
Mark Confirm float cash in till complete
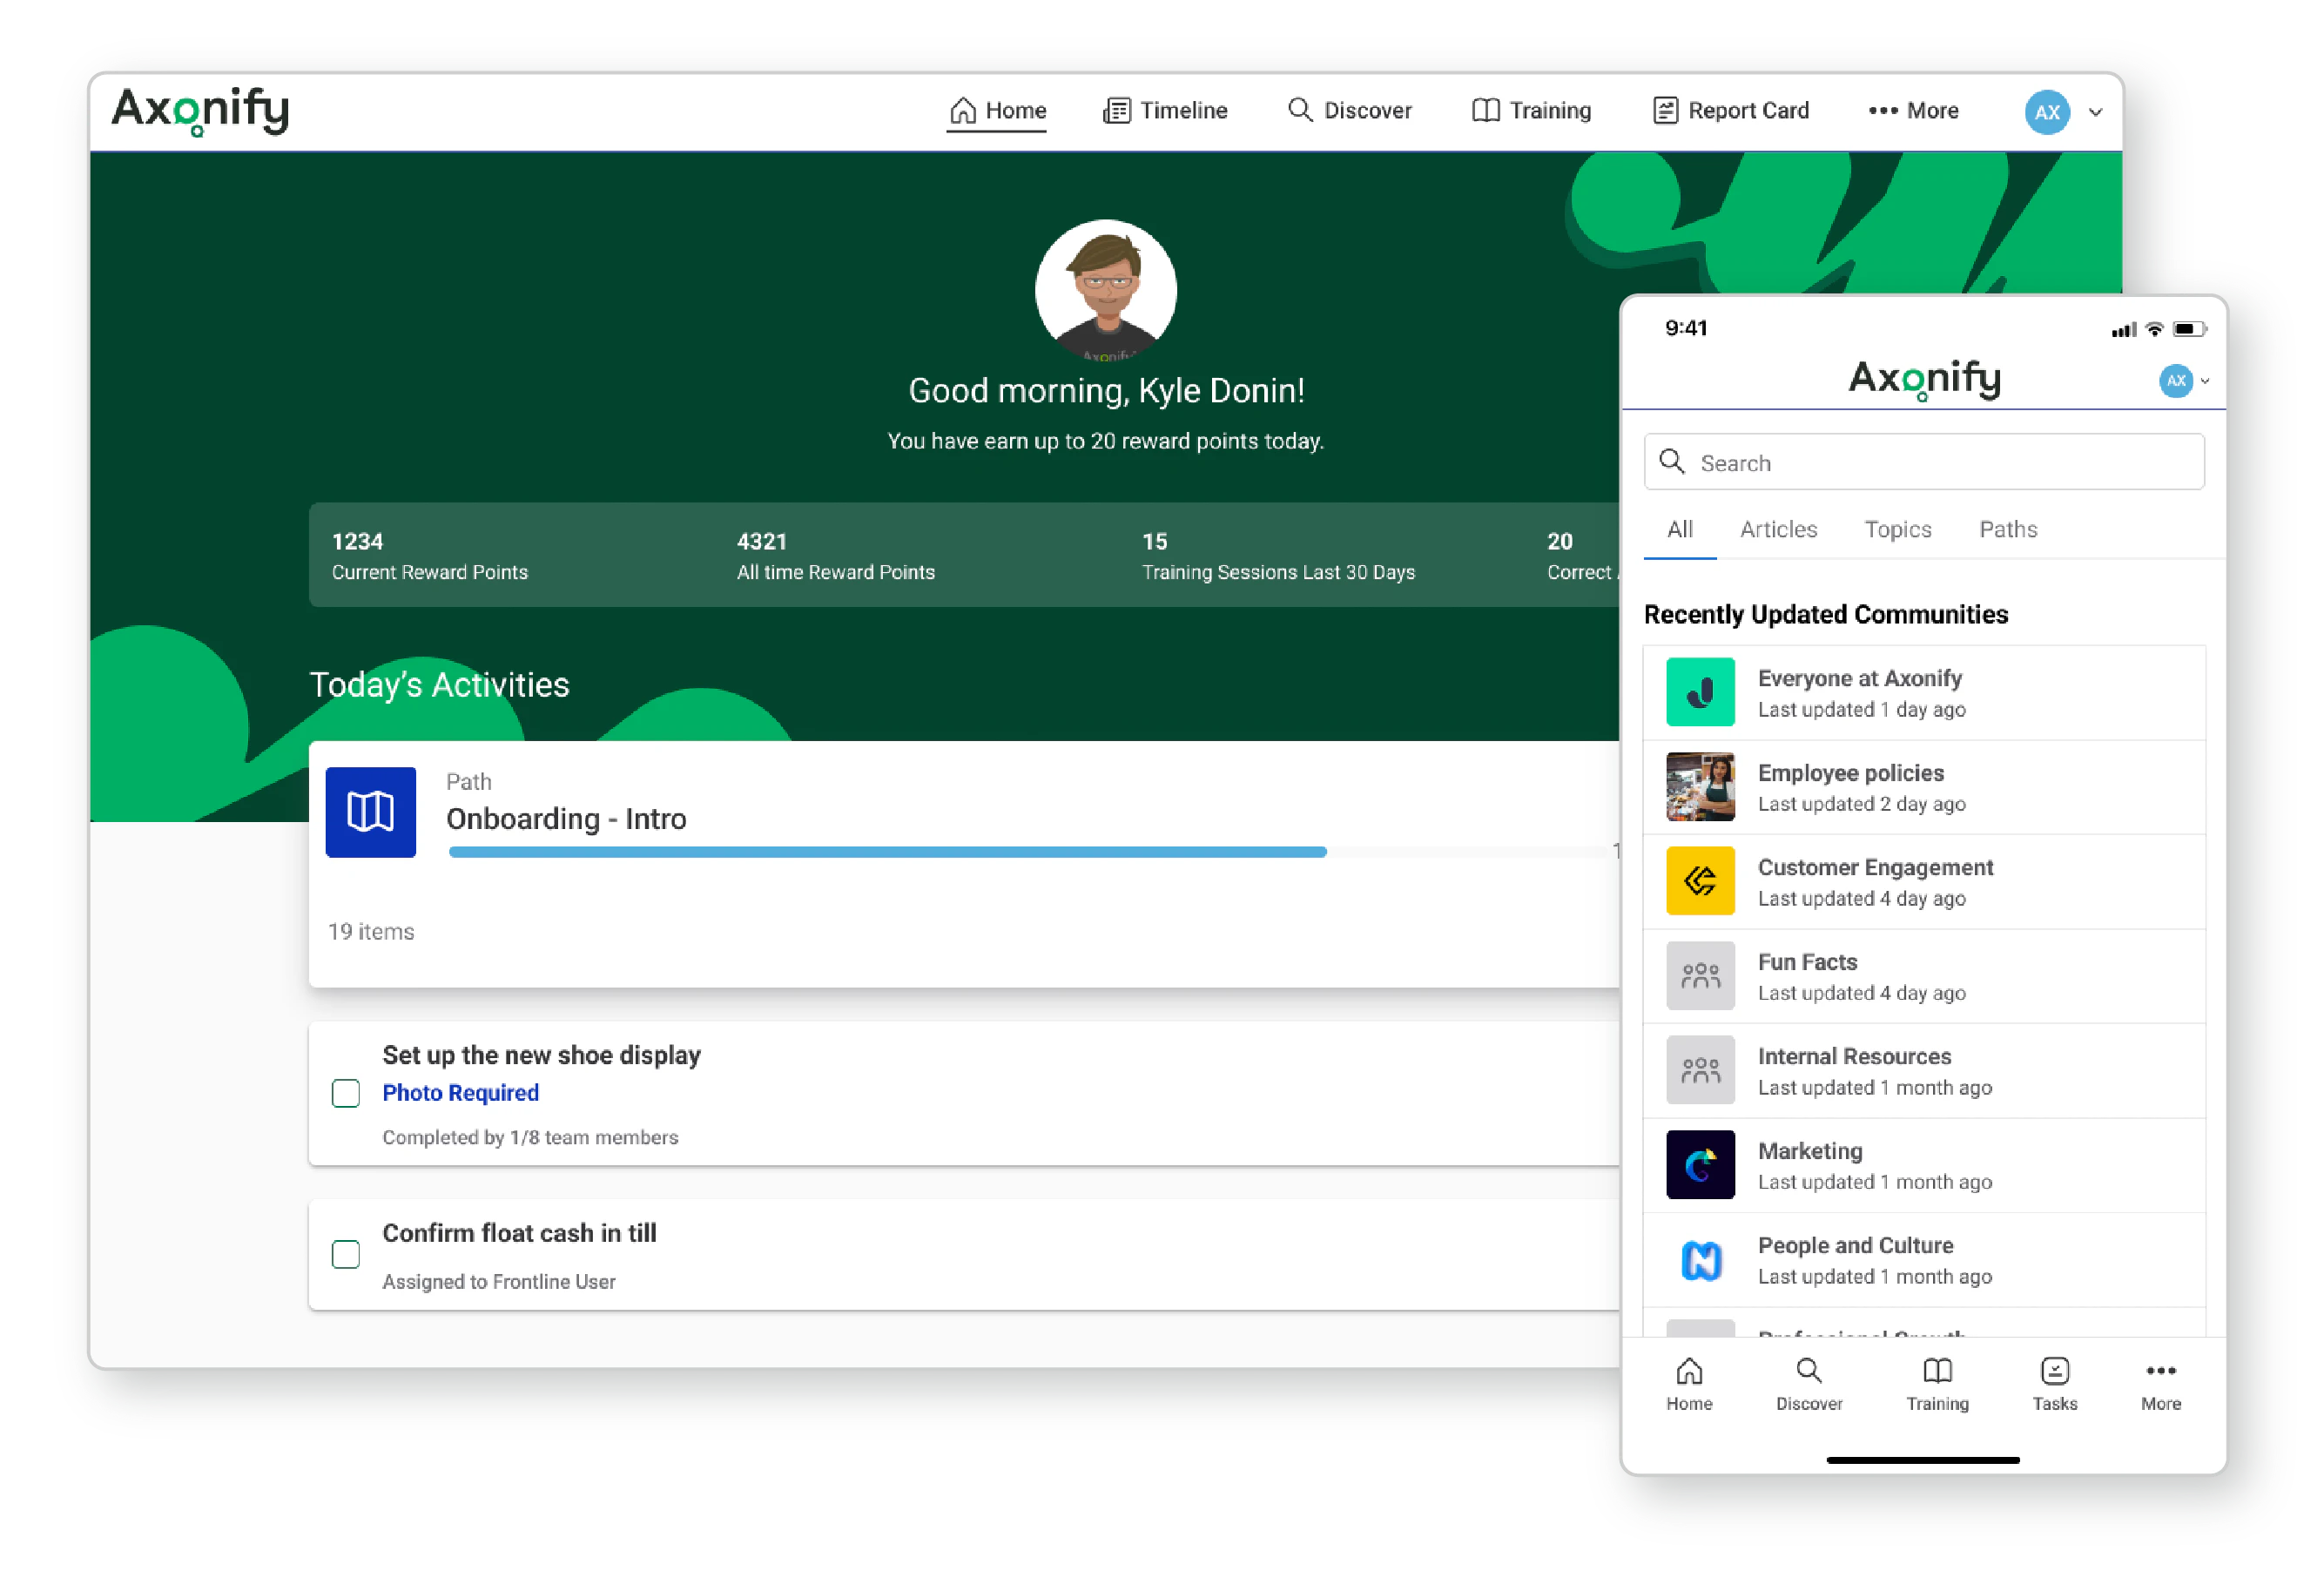(x=346, y=1254)
